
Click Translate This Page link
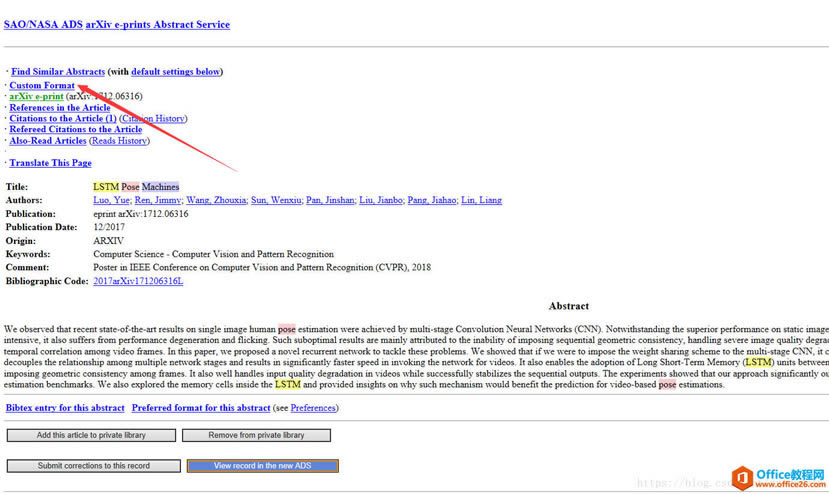tap(50, 163)
